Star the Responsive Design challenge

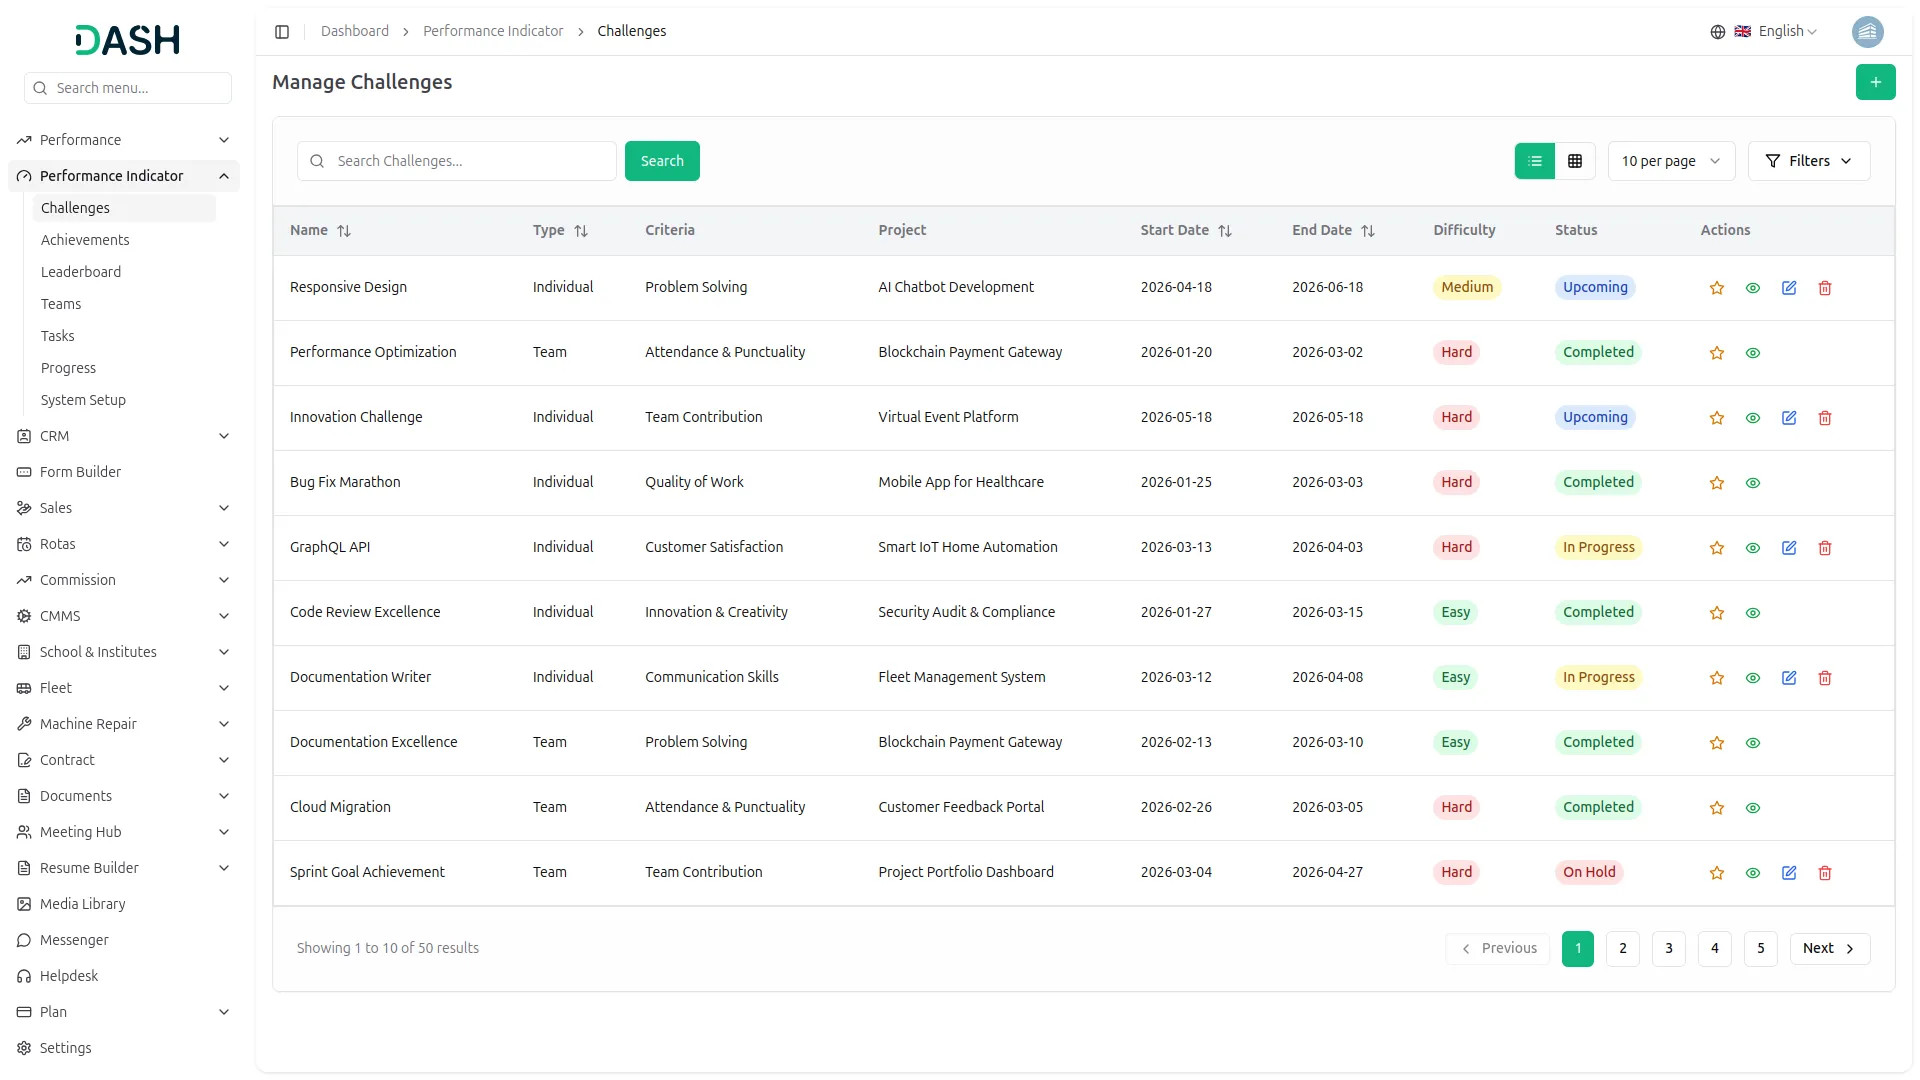point(1717,288)
